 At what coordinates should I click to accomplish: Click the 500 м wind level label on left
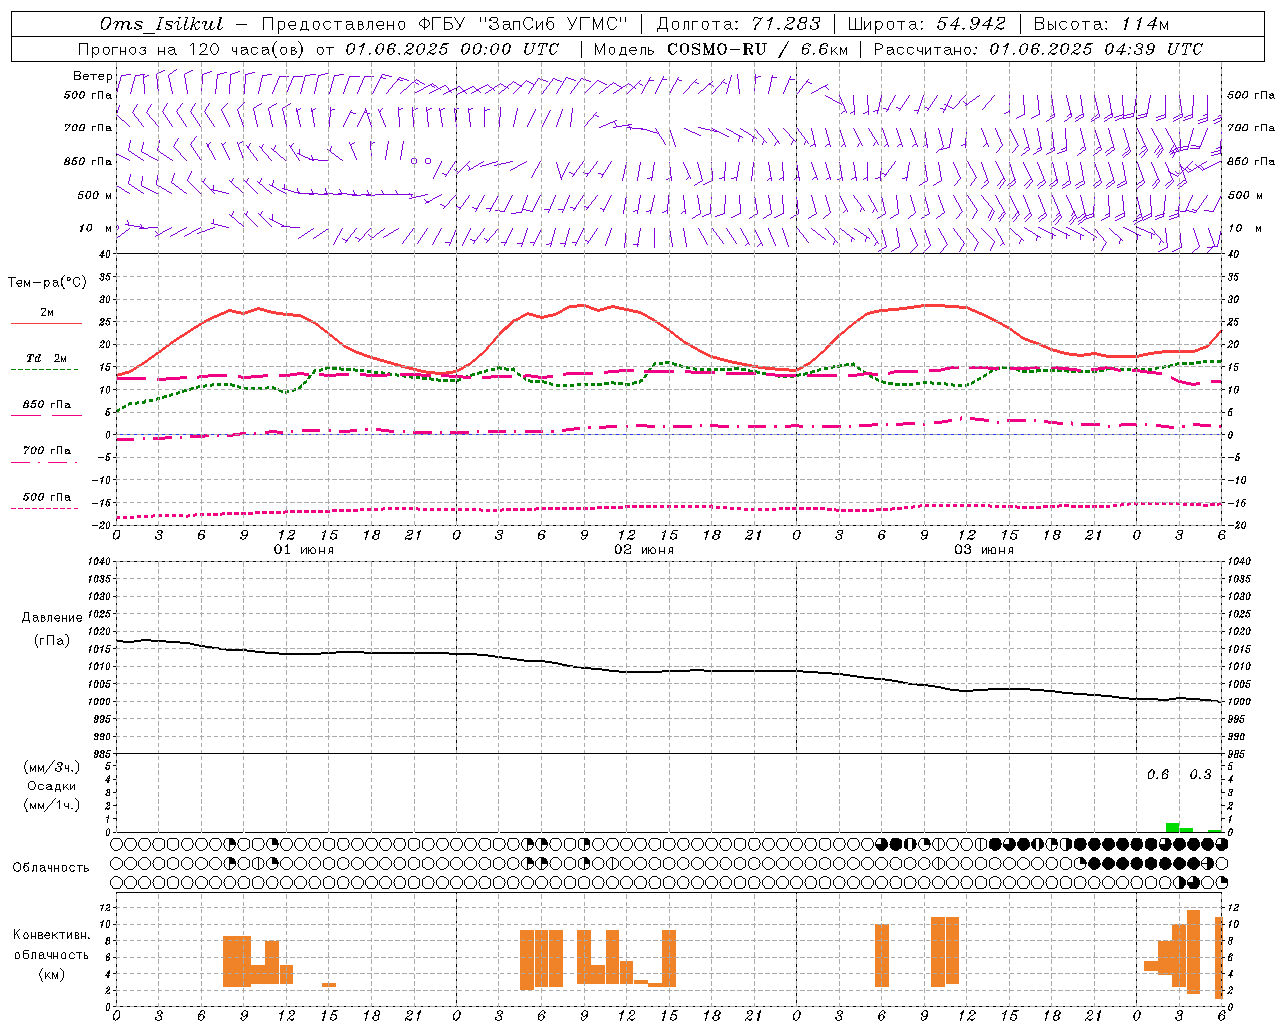point(96,195)
